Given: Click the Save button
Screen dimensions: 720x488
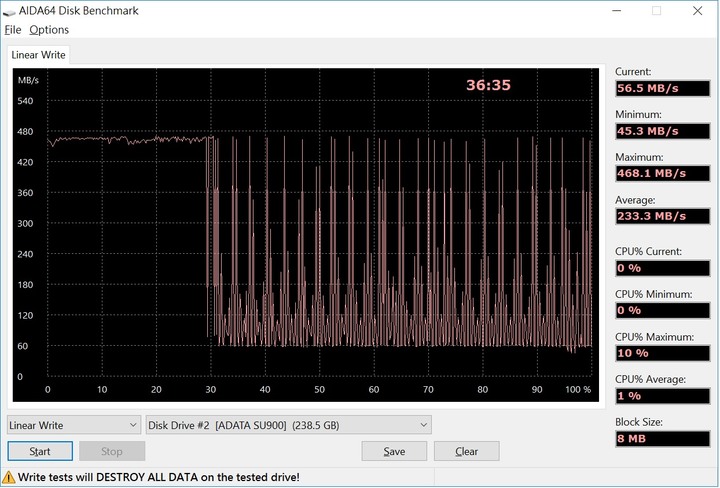Looking at the screenshot, I should (x=394, y=451).
